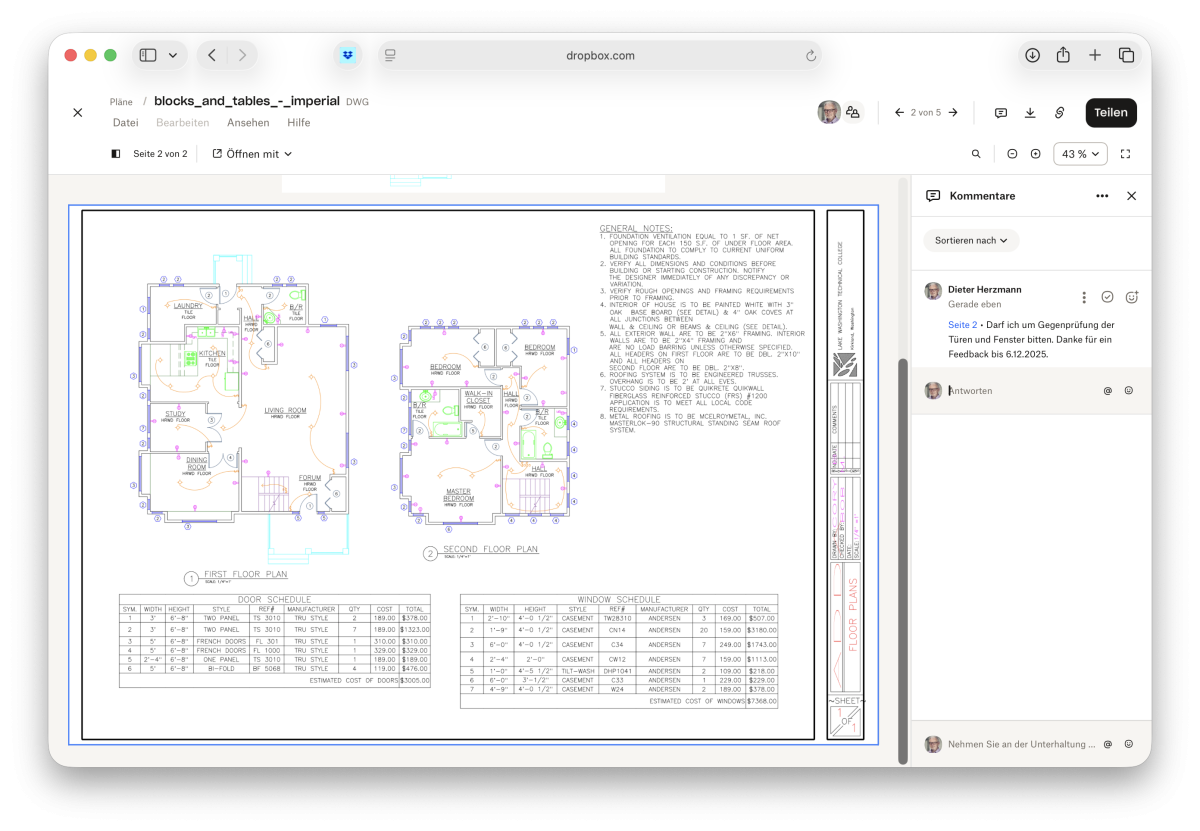Open the shared members icon
The width and height of the screenshot is (1200, 831).
[x=853, y=113]
